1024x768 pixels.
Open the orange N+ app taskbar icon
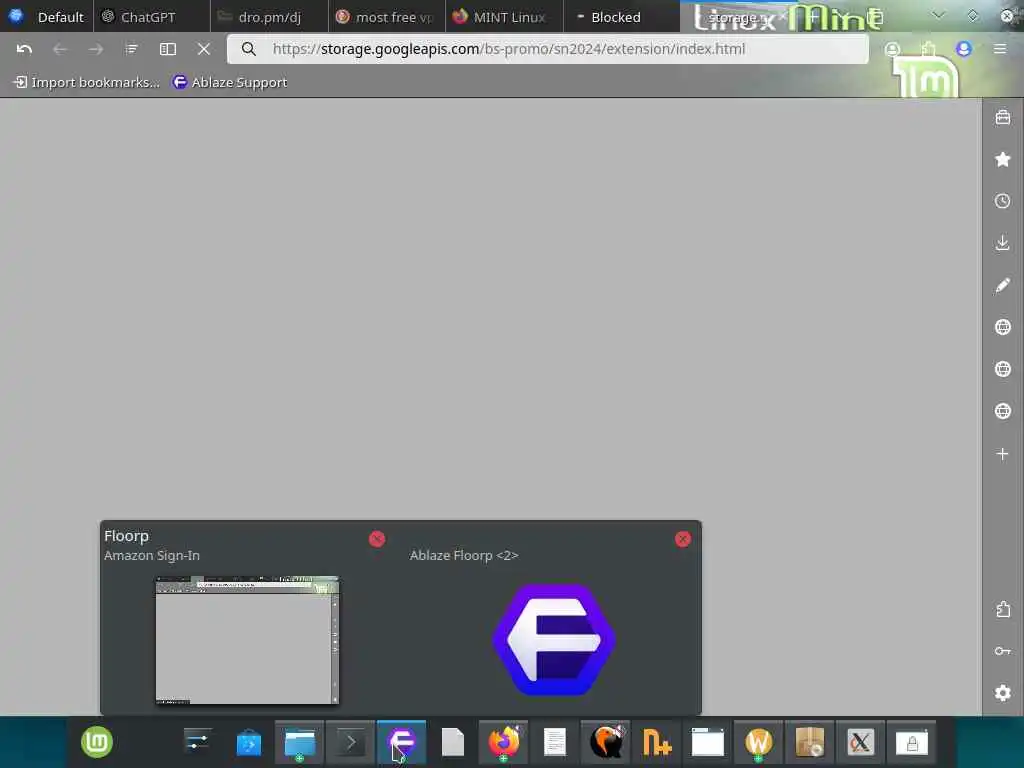656,743
